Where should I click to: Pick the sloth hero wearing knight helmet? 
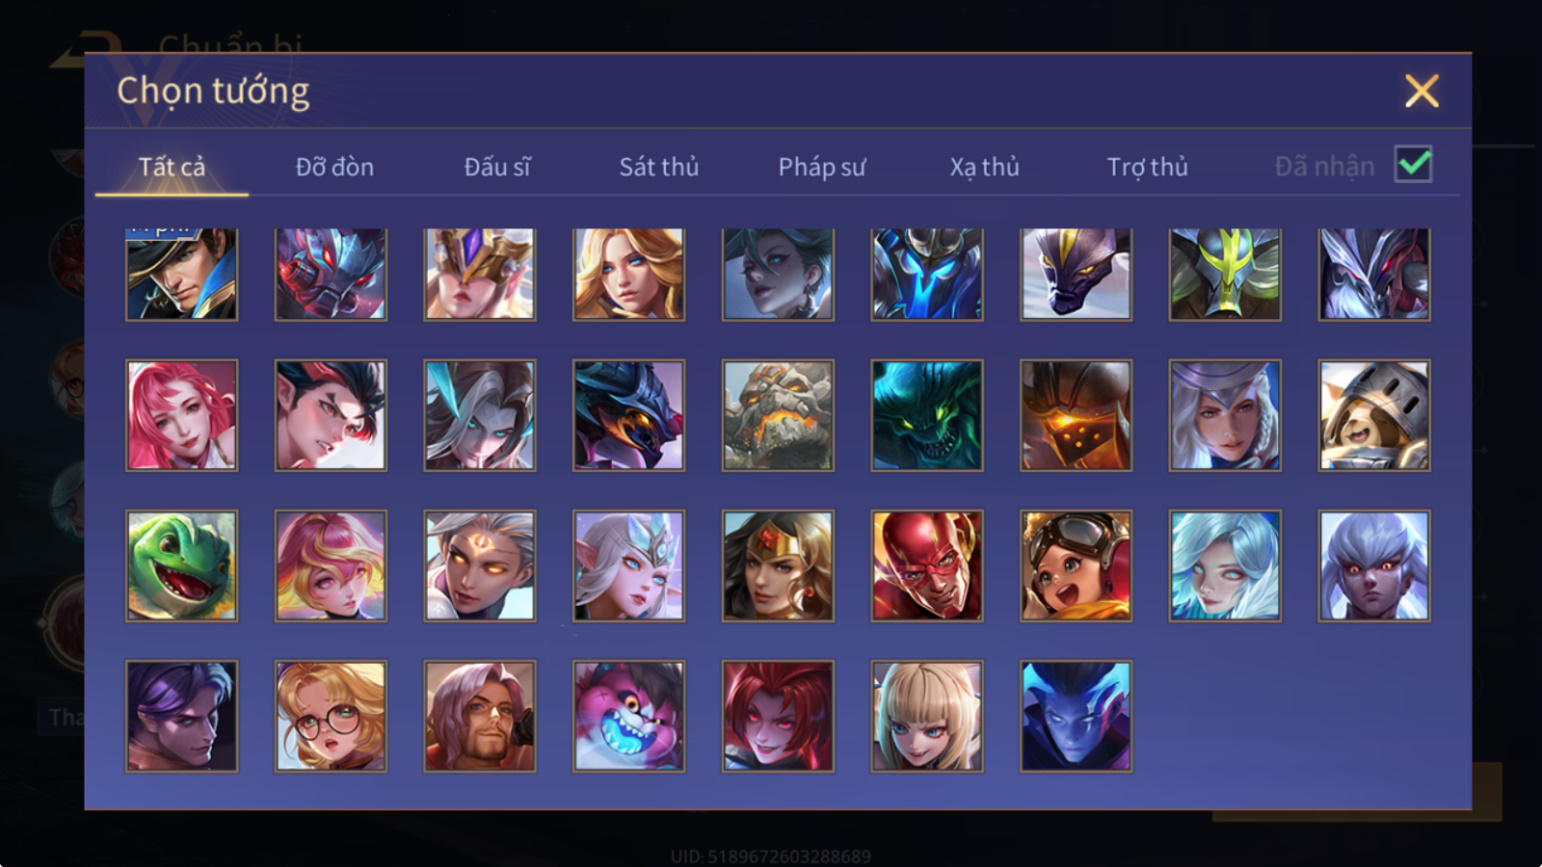point(1374,415)
